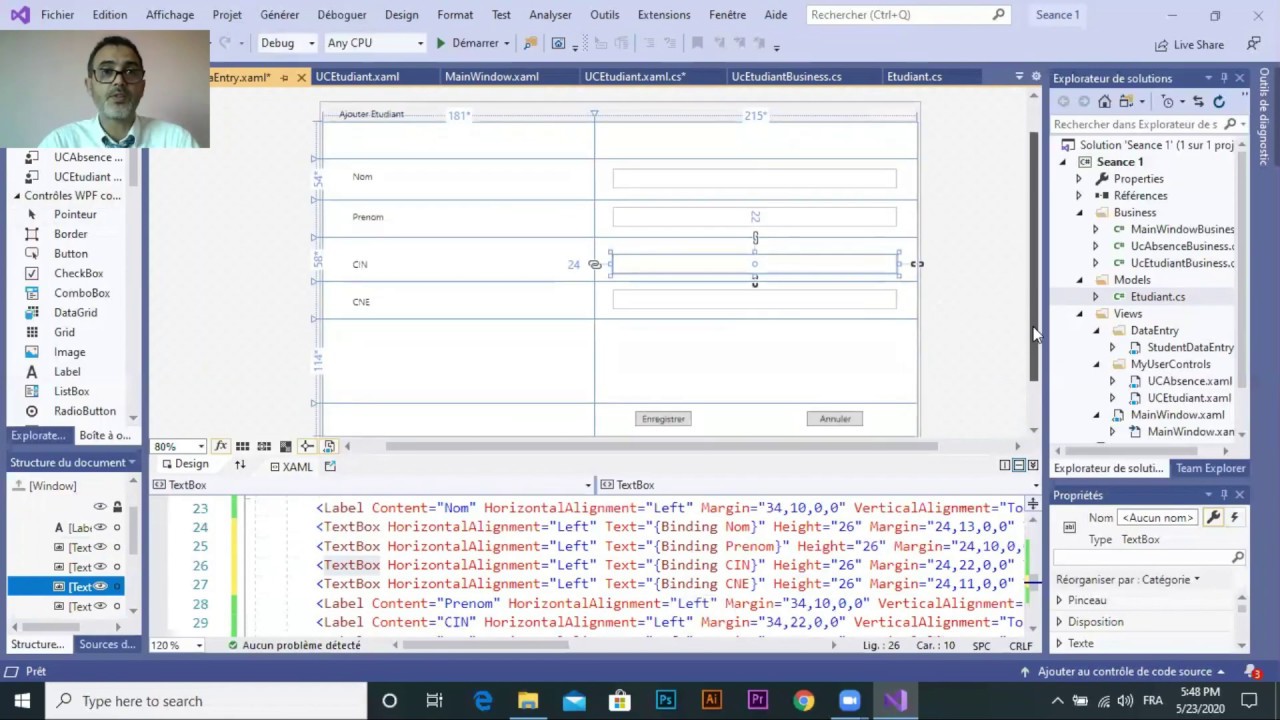
Task: Select the ComboBox control in the toolbox
Action: point(82,293)
